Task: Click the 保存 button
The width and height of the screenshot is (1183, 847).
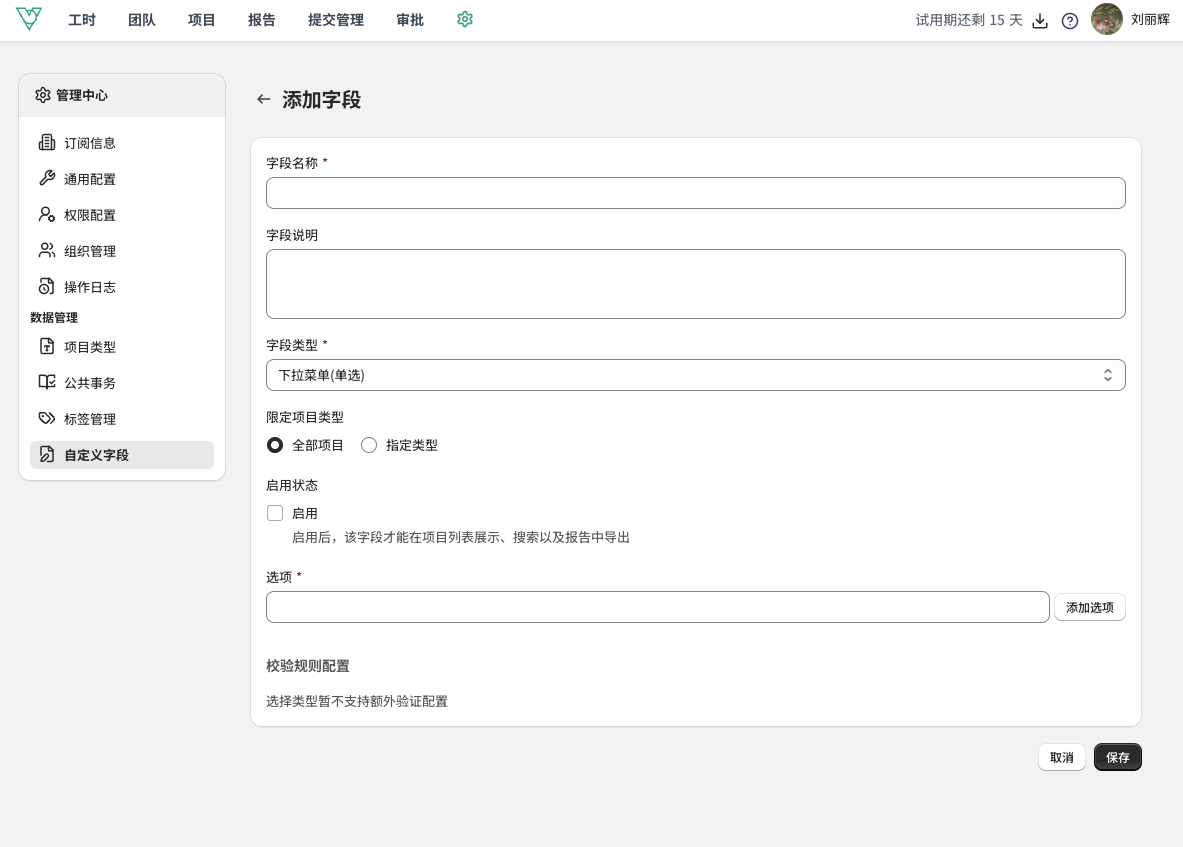Action: [x=1117, y=757]
